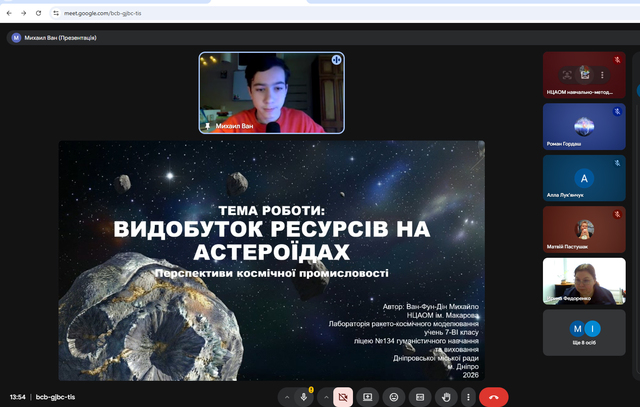Show the 8 other participants tile
Screen dimensions: 640x407
point(584,332)
